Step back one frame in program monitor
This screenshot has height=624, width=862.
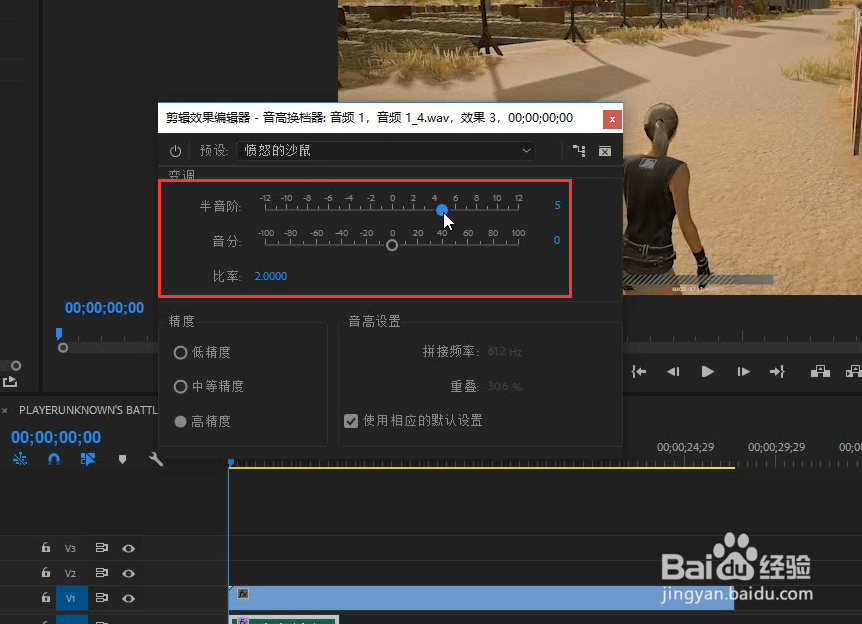pyautogui.click(x=673, y=372)
